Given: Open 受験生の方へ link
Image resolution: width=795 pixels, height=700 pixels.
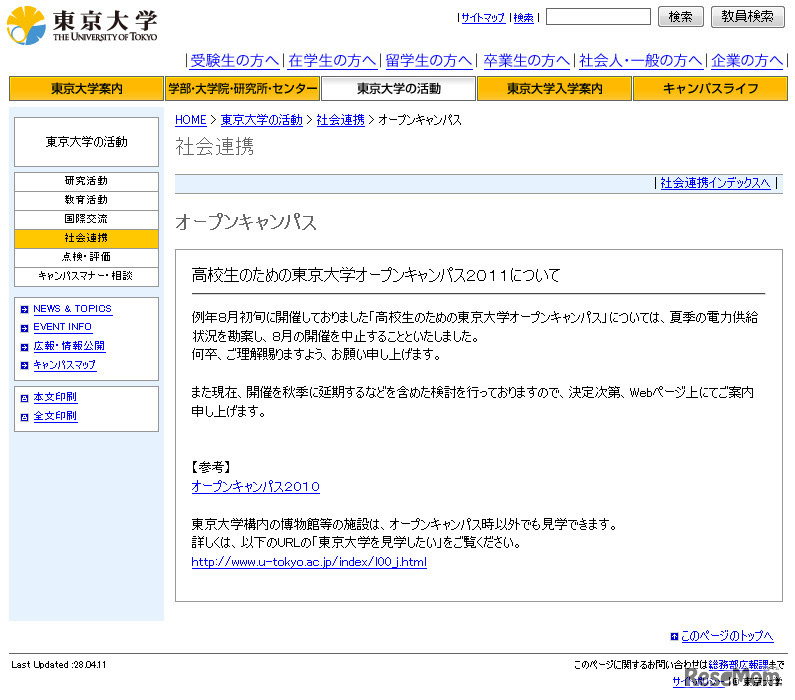Looking at the screenshot, I should click(235, 61).
